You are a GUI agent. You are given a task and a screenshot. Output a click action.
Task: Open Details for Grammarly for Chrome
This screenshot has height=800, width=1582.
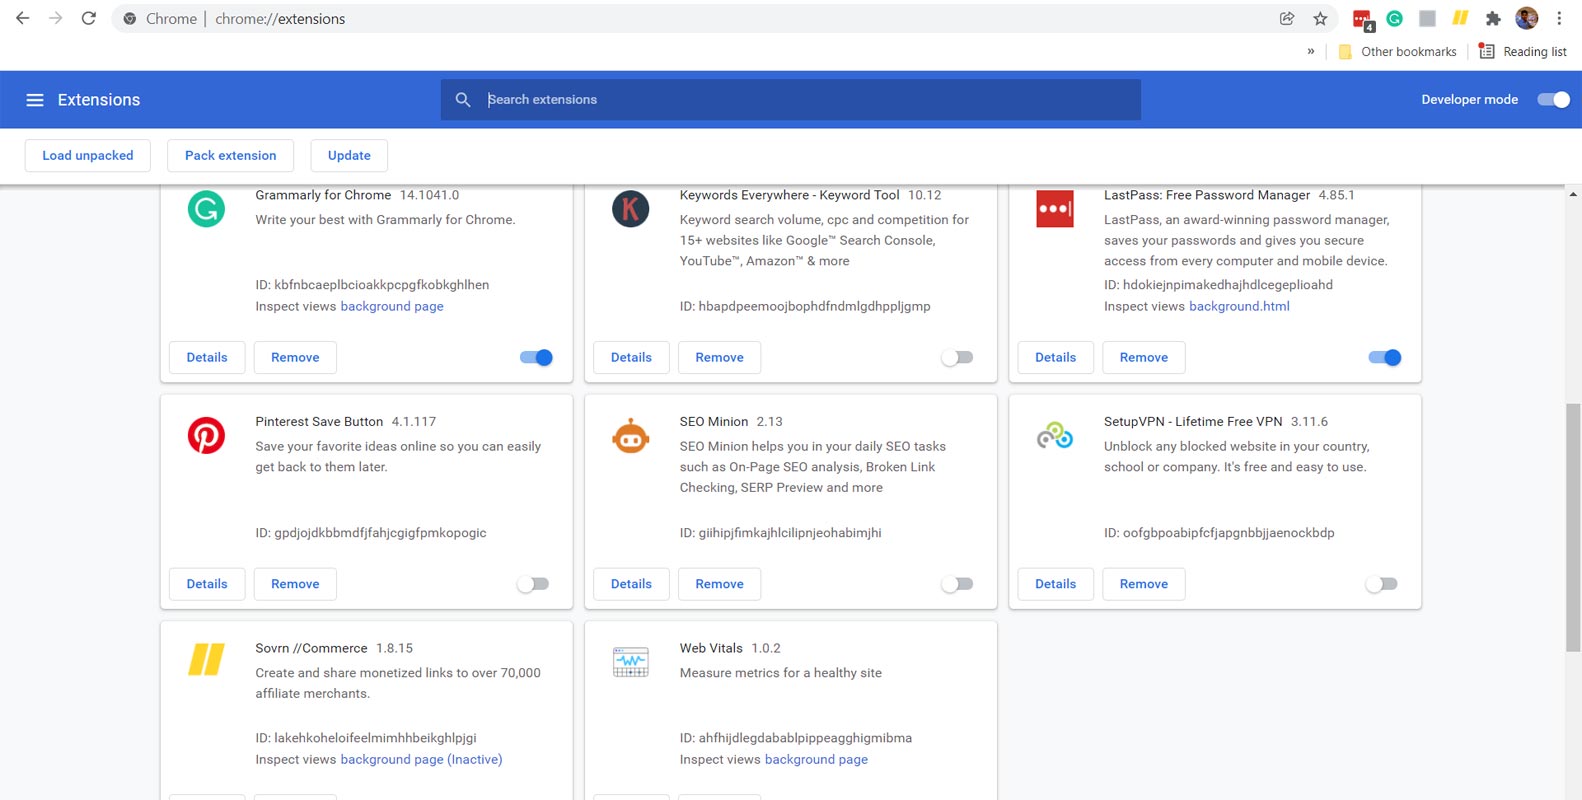[x=207, y=357]
